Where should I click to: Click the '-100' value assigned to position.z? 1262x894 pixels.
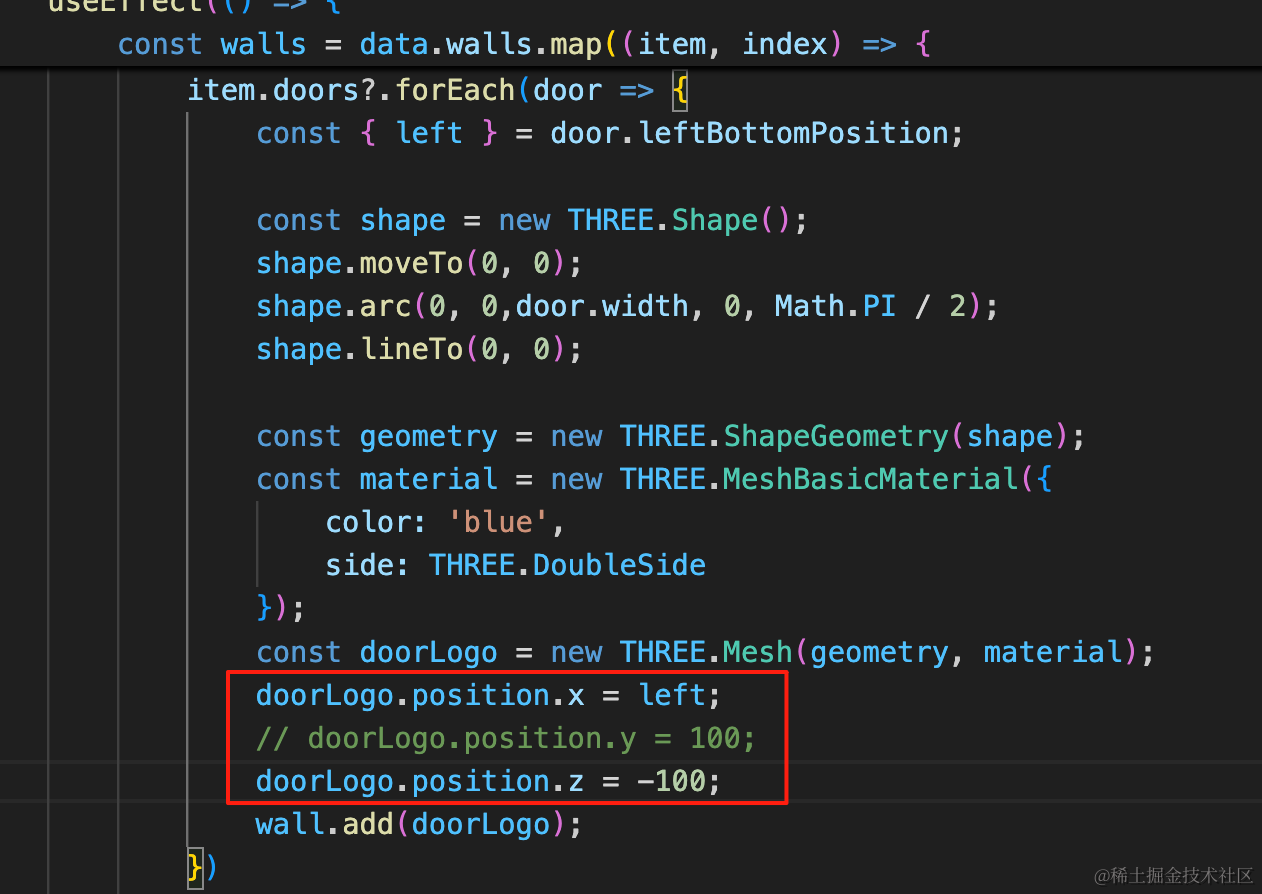tap(671, 781)
